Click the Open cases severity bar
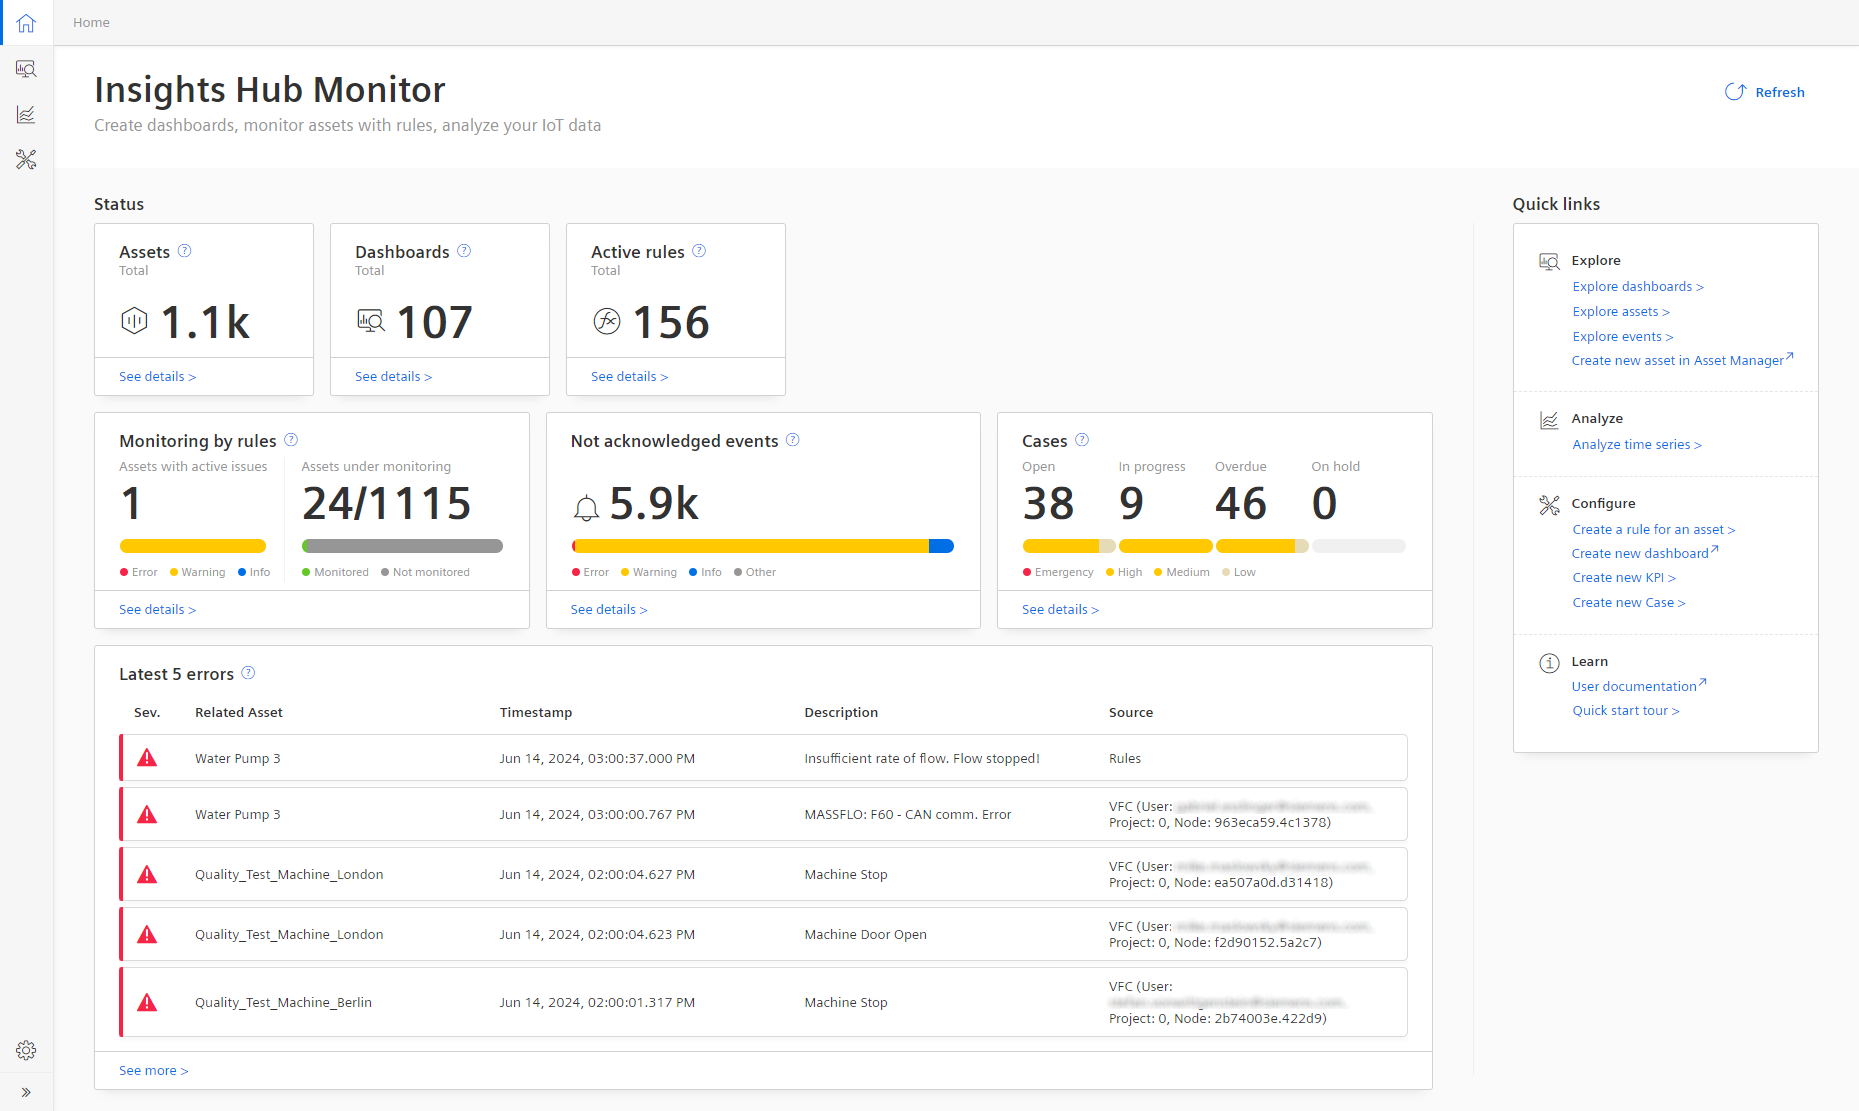1859x1111 pixels. pyautogui.click(x=1069, y=546)
